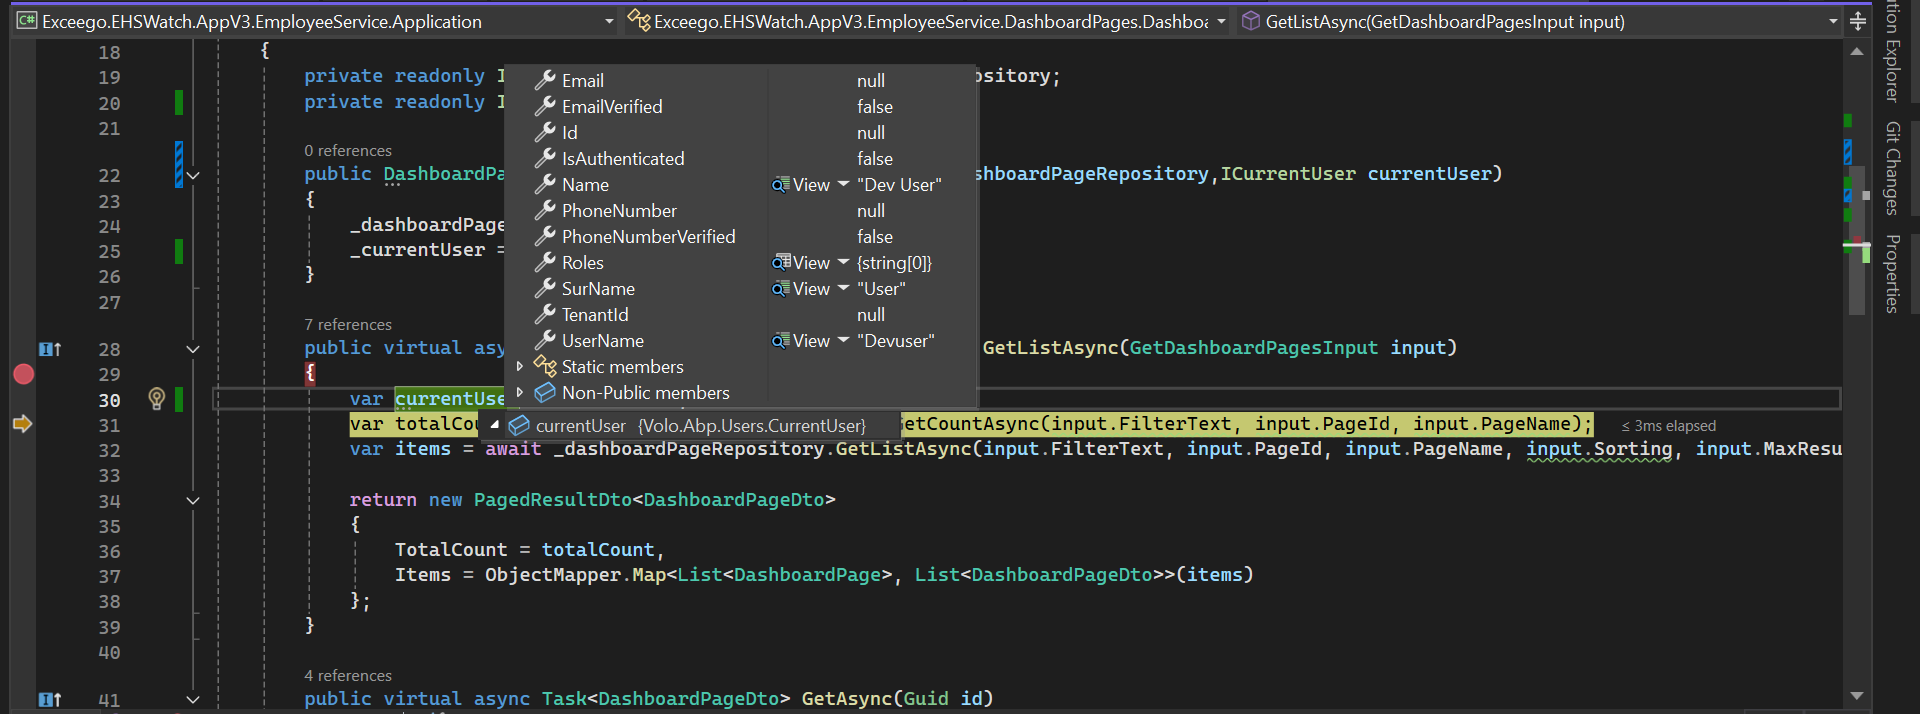Open the lightbulb quick actions on line 30

(156, 399)
